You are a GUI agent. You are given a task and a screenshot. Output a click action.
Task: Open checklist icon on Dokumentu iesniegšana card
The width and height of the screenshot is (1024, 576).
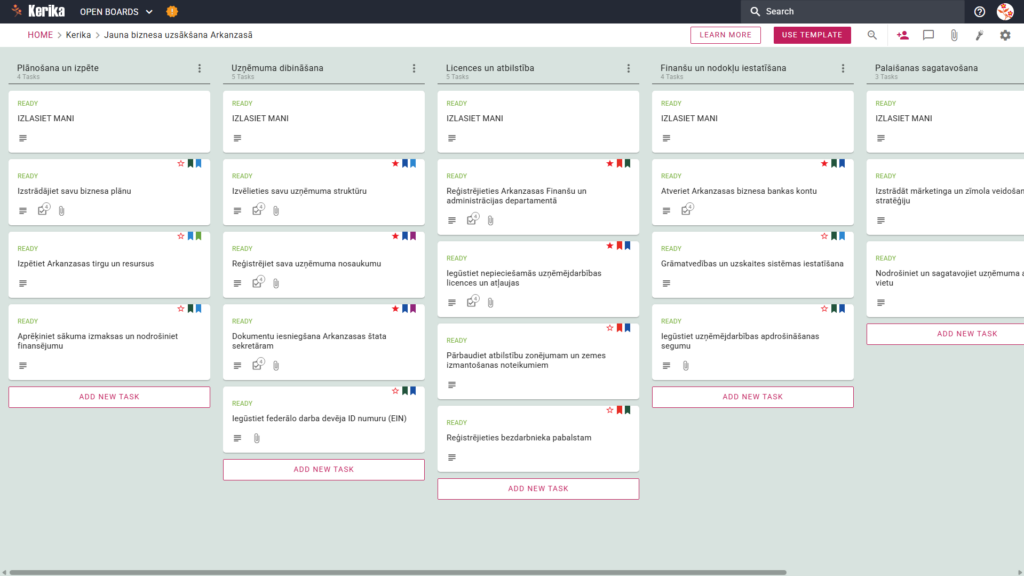pyautogui.click(x=258, y=364)
